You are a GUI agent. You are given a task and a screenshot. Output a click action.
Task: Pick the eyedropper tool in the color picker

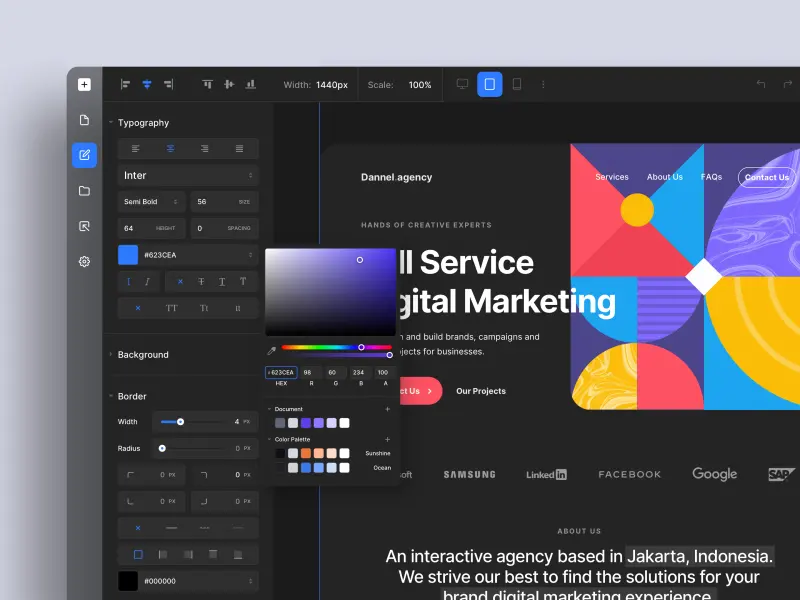pyautogui.click(x=271, y=351)
